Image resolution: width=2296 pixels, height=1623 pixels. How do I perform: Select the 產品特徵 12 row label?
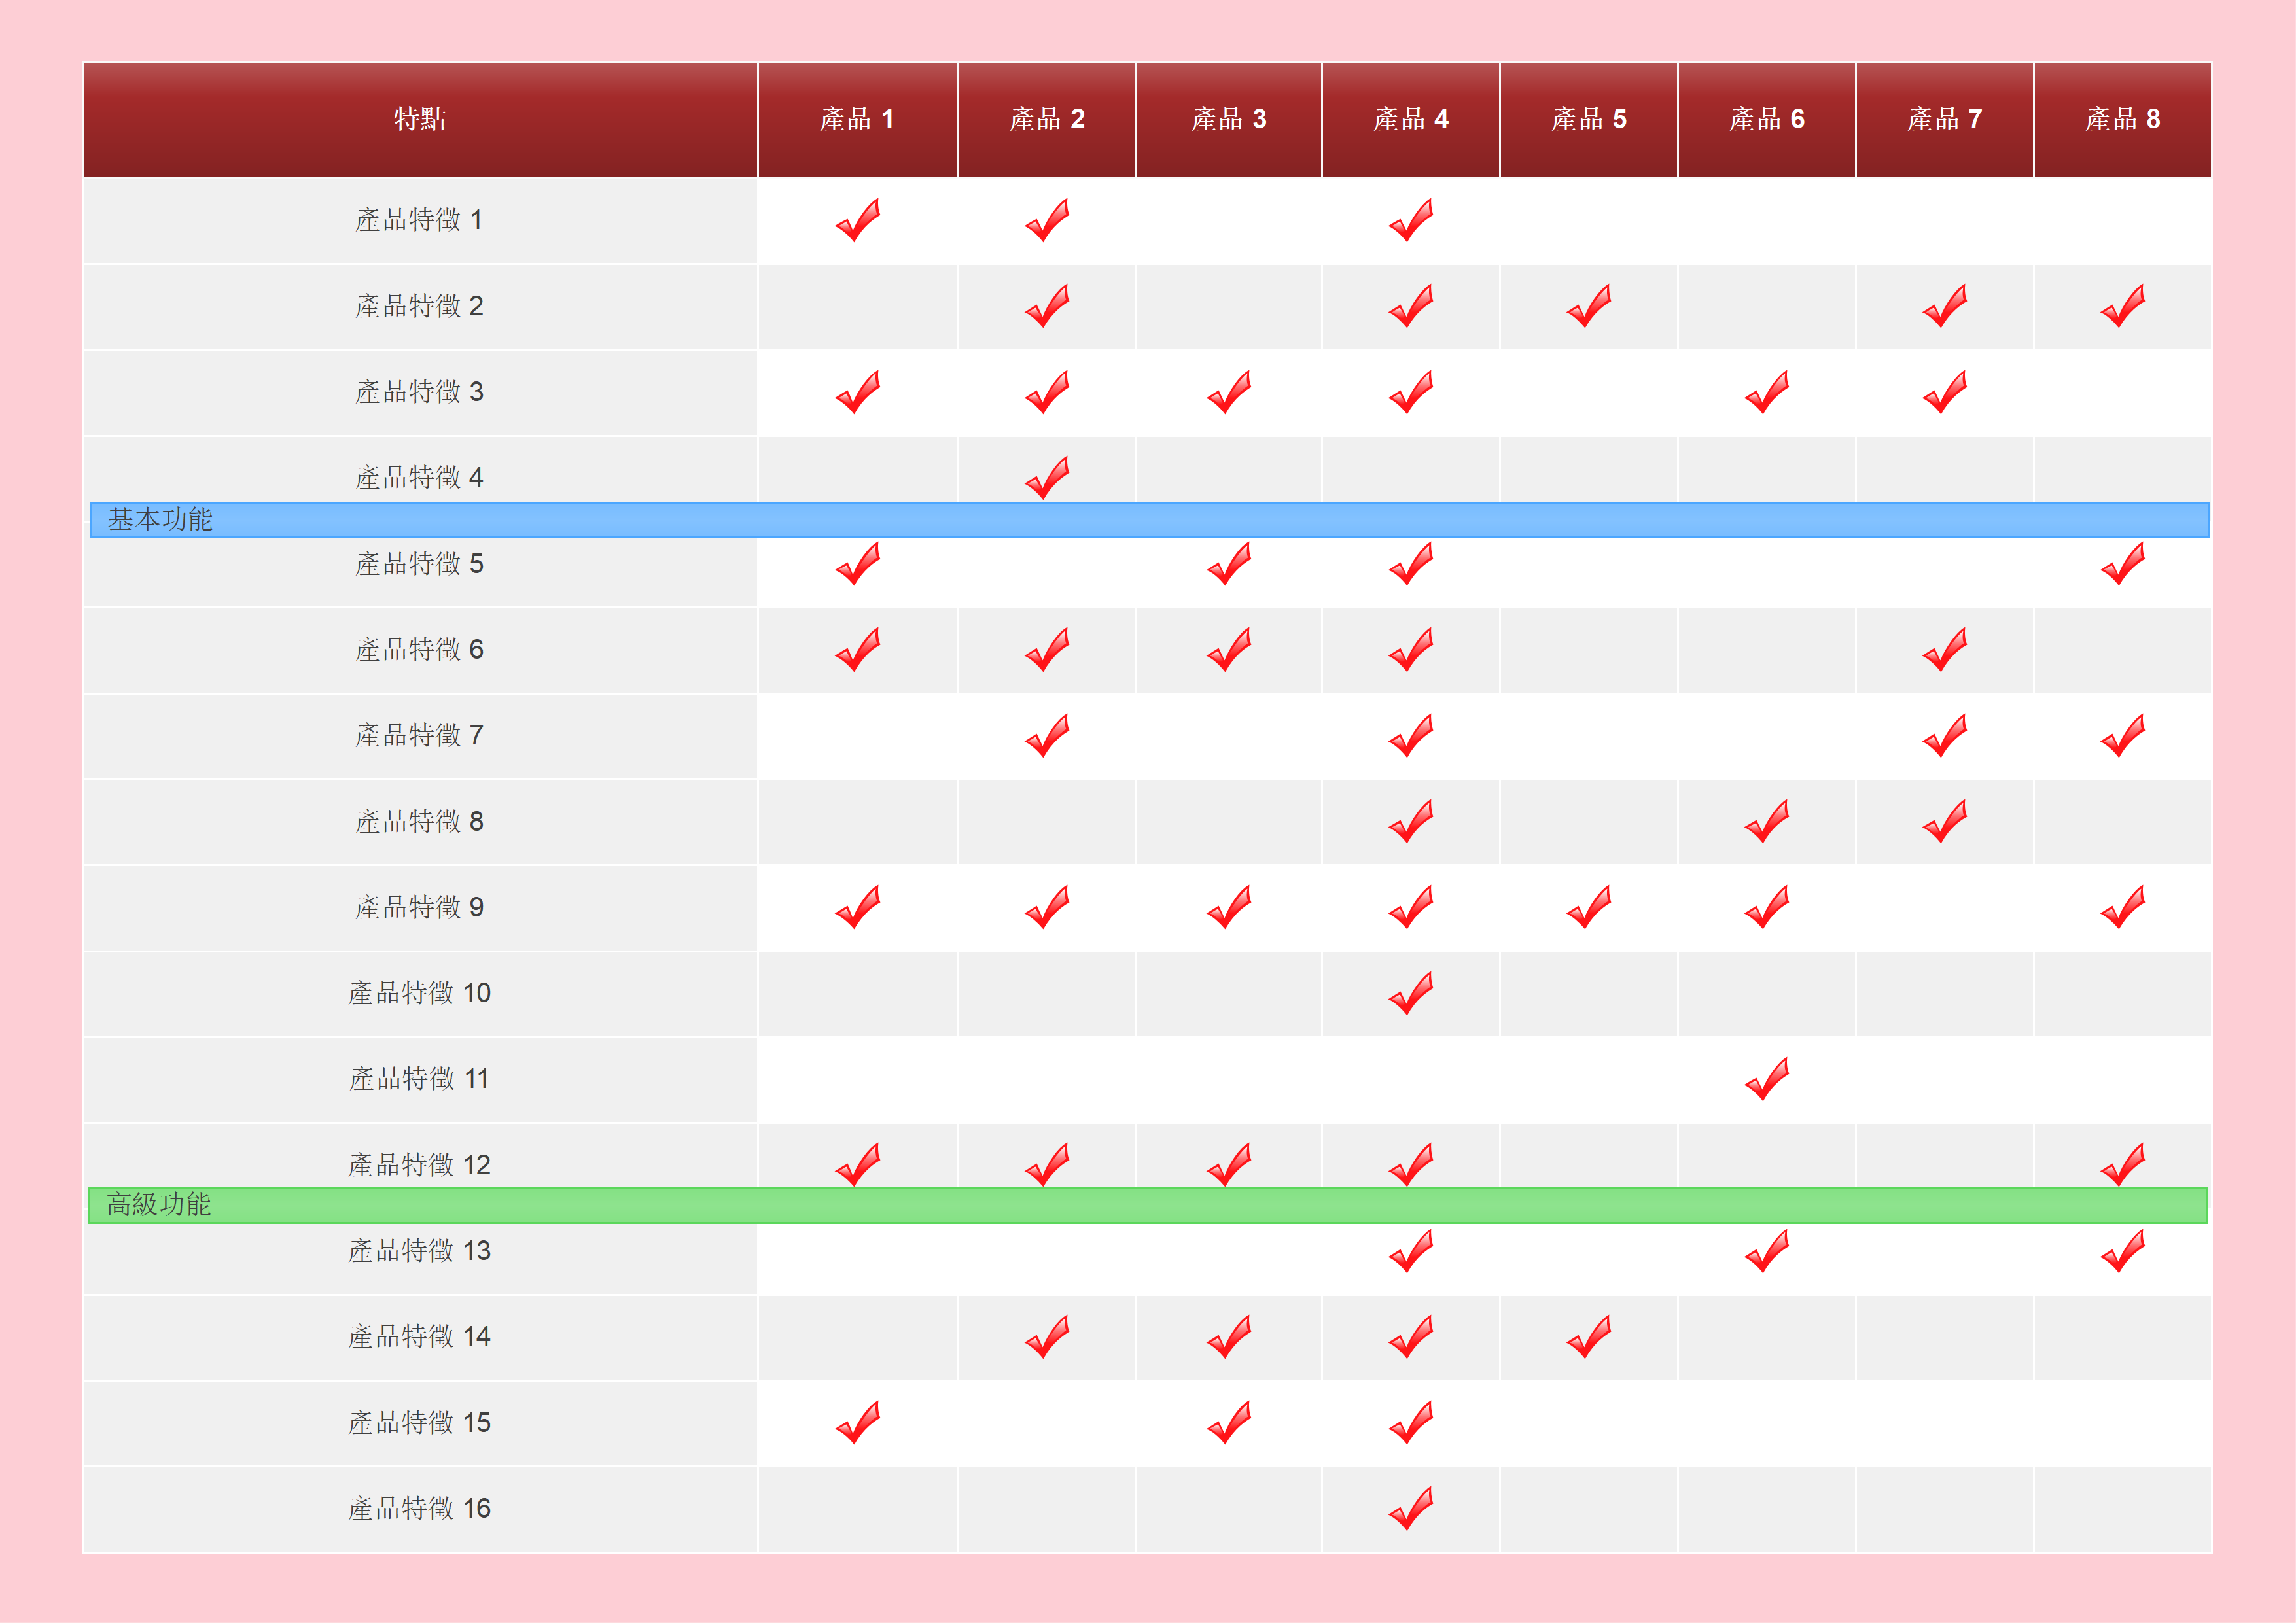tap(420, 1165)
